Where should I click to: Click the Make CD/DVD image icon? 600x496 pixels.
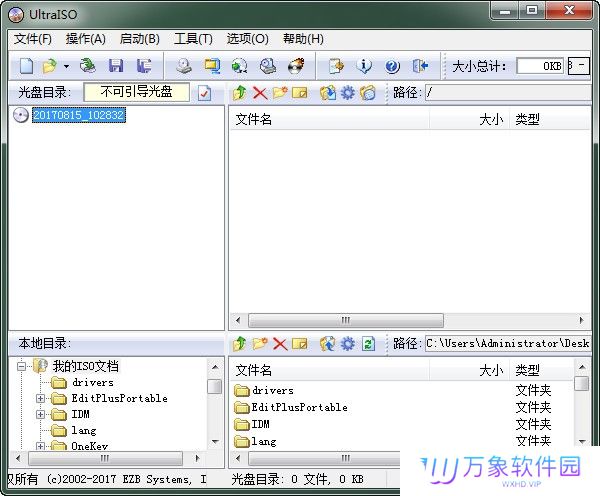(184, 66)
